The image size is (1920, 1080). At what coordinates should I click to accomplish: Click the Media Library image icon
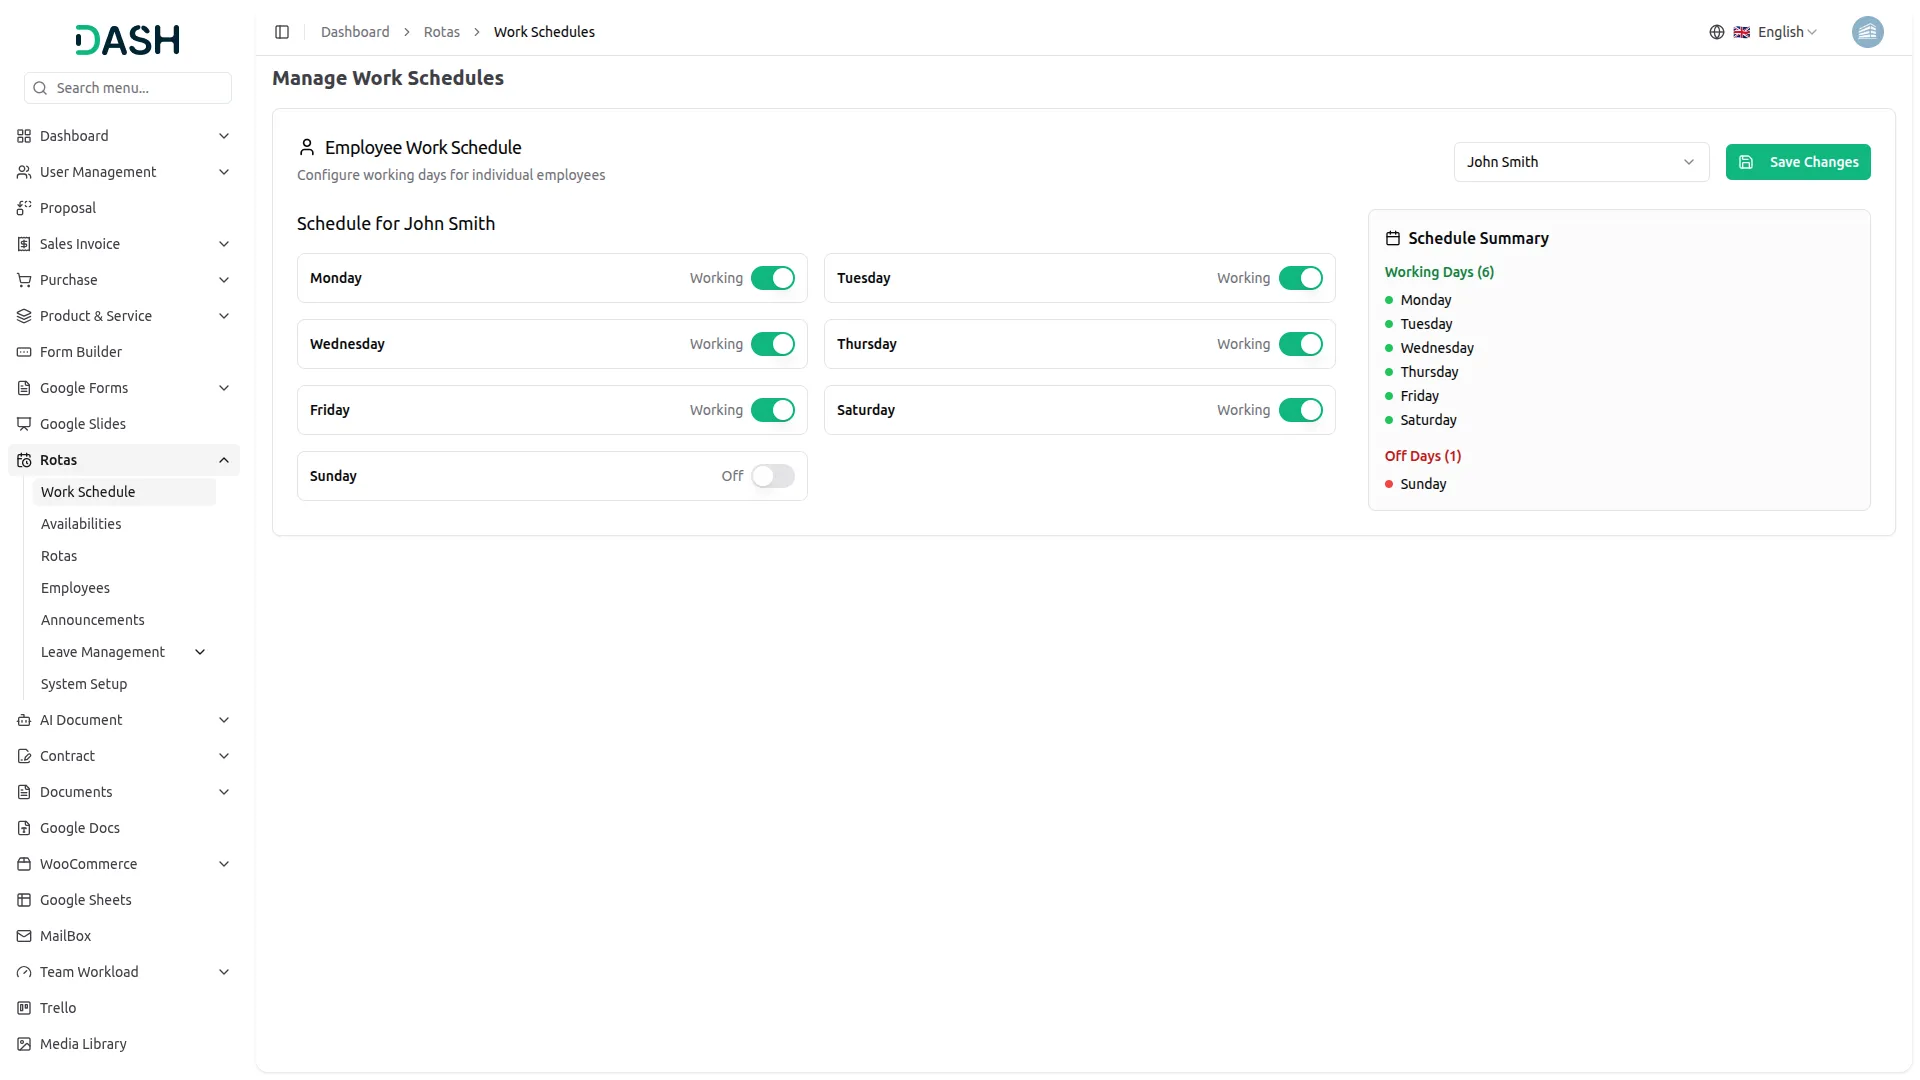pyautogui.click(x=24, y=1044)
